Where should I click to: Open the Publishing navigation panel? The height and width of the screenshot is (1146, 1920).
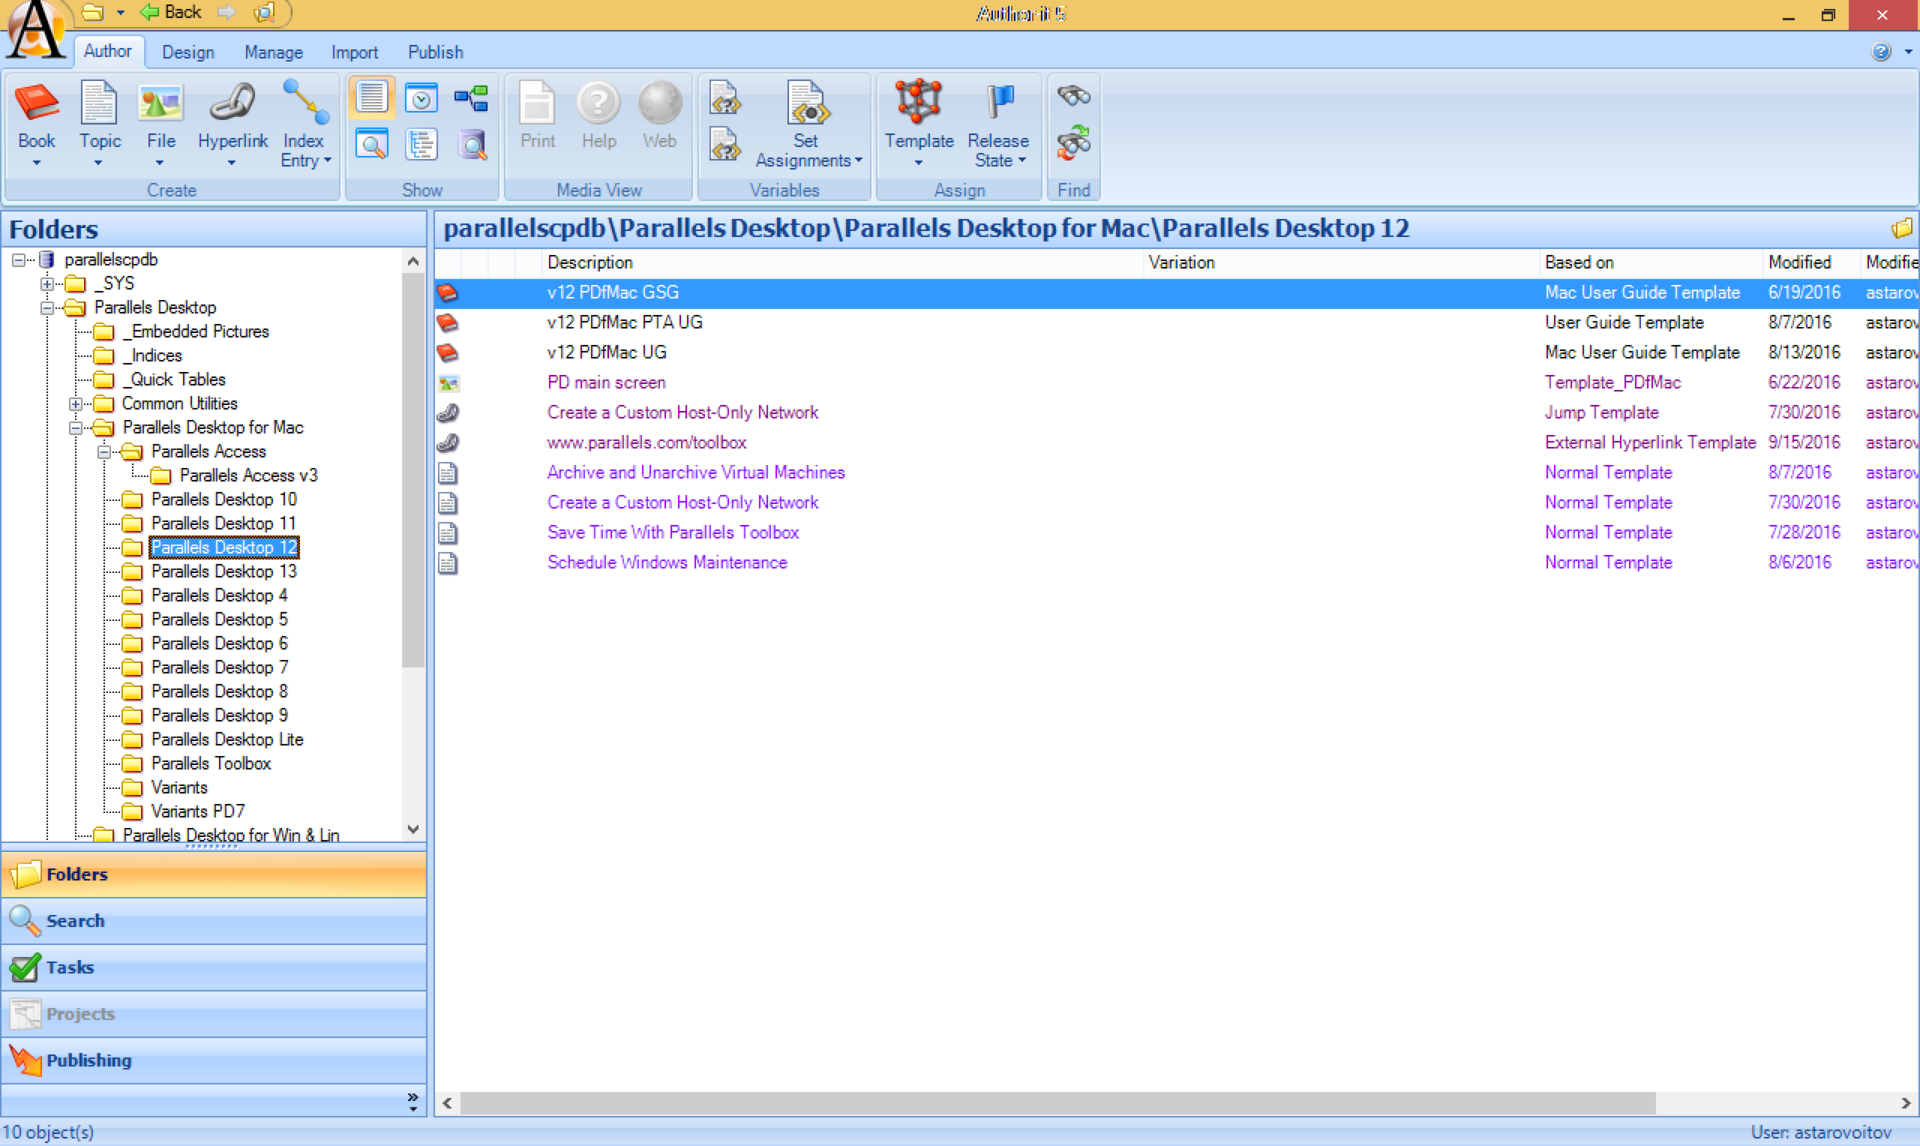[x=214, y=1060]
